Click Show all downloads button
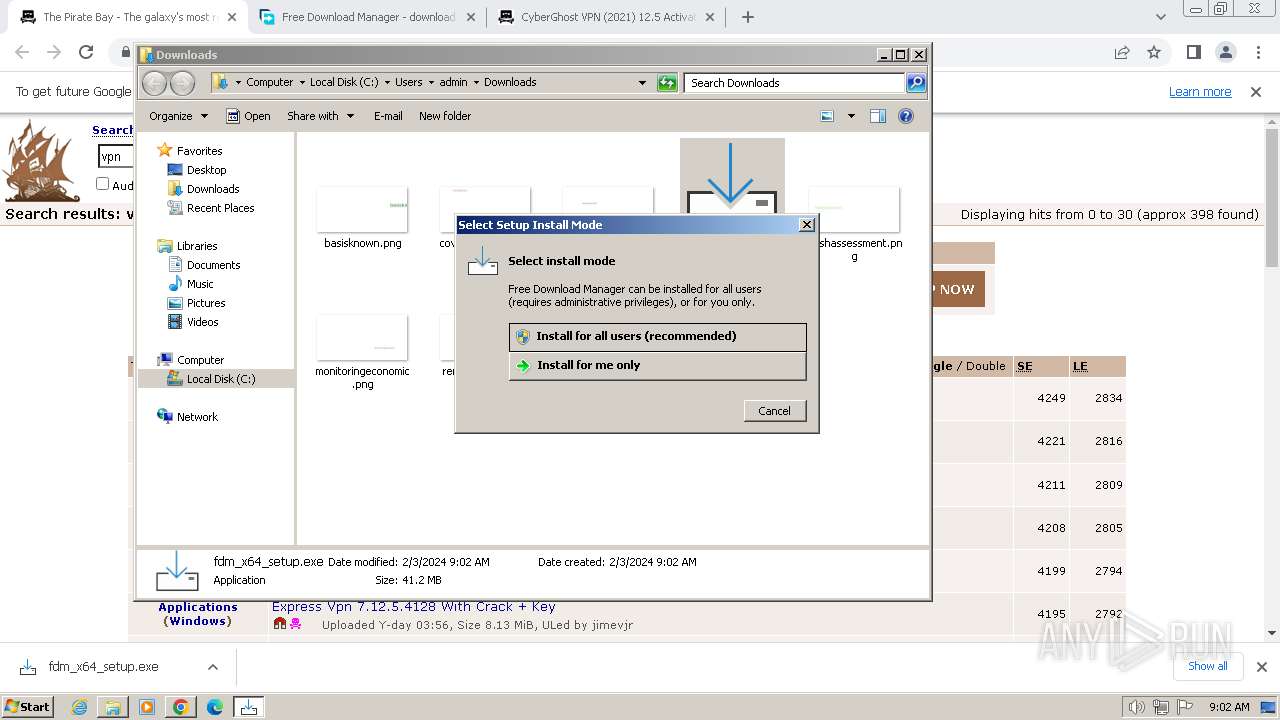This screenshot has width=1280, height=720. tap(1208, 666)
